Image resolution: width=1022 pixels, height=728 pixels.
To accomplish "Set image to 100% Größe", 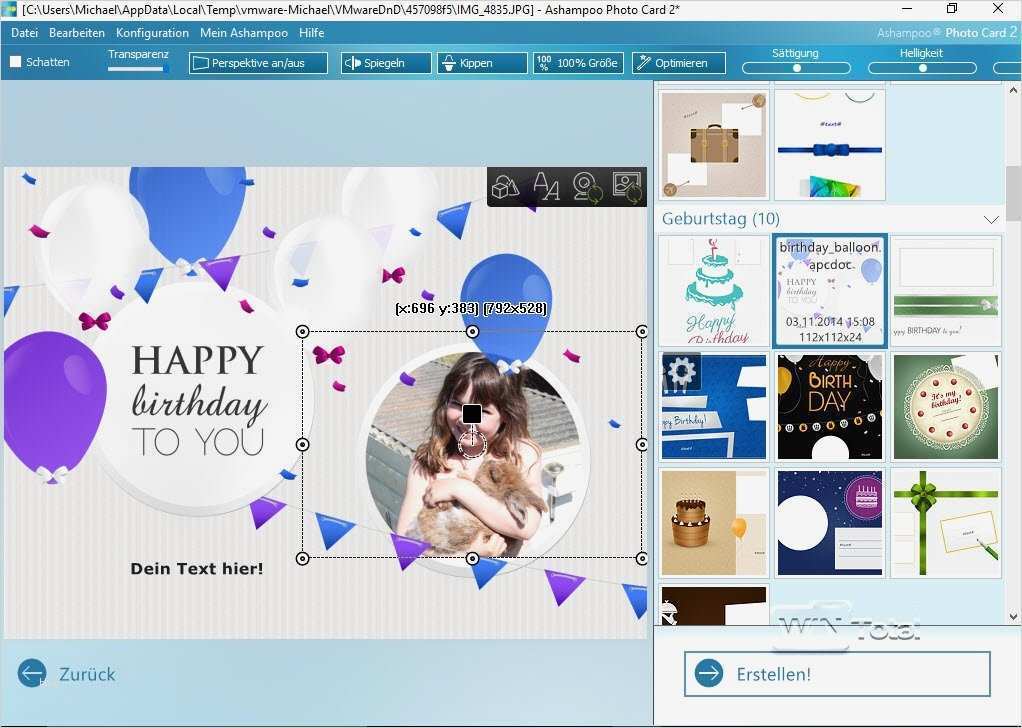I will click(578, 63).
